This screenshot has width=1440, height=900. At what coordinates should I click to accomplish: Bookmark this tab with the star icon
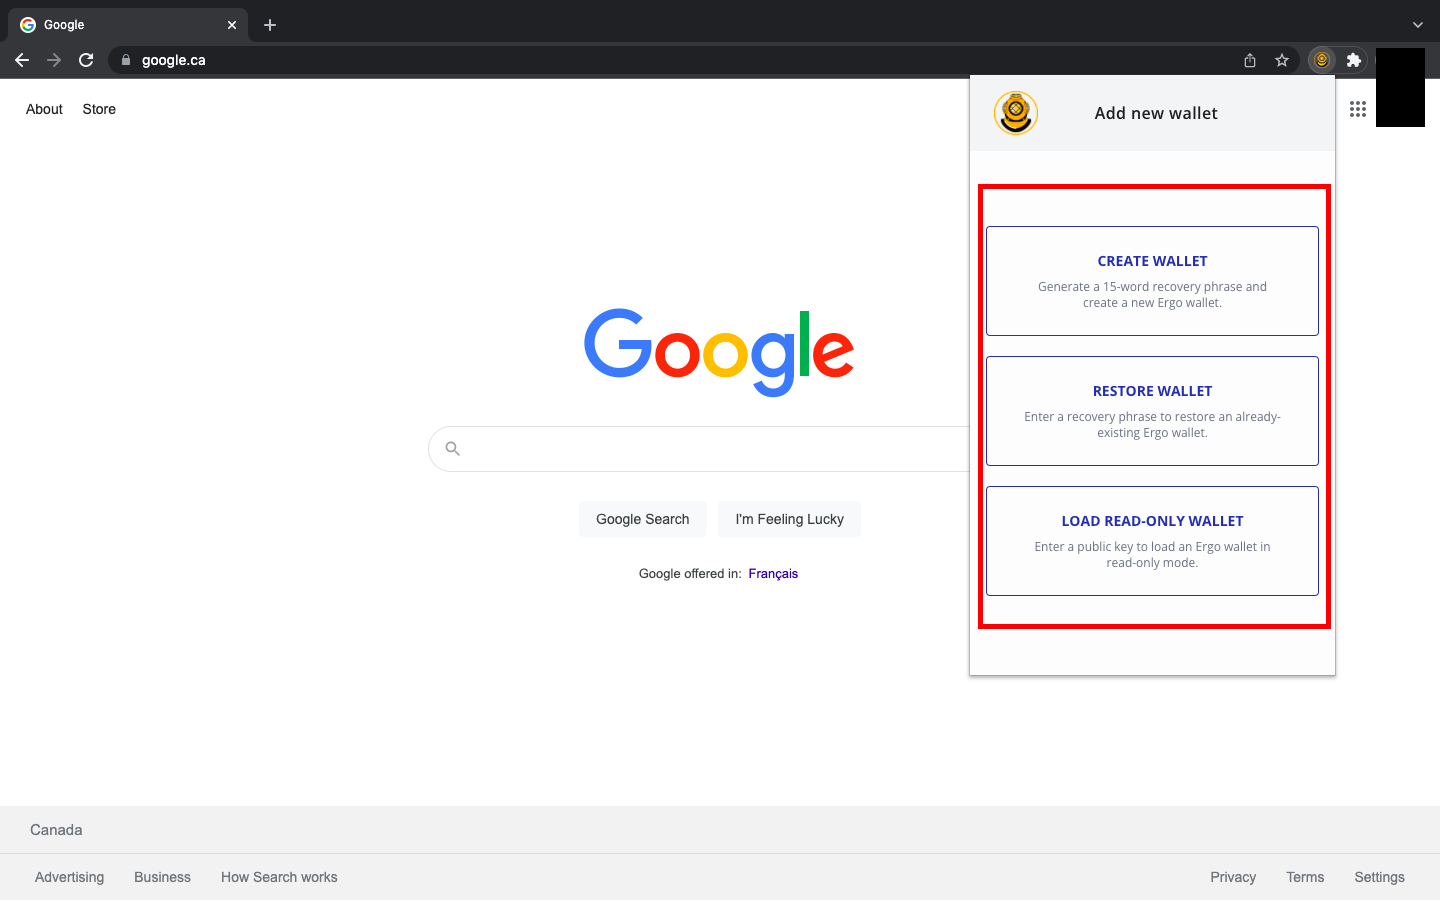[1282, 60]
